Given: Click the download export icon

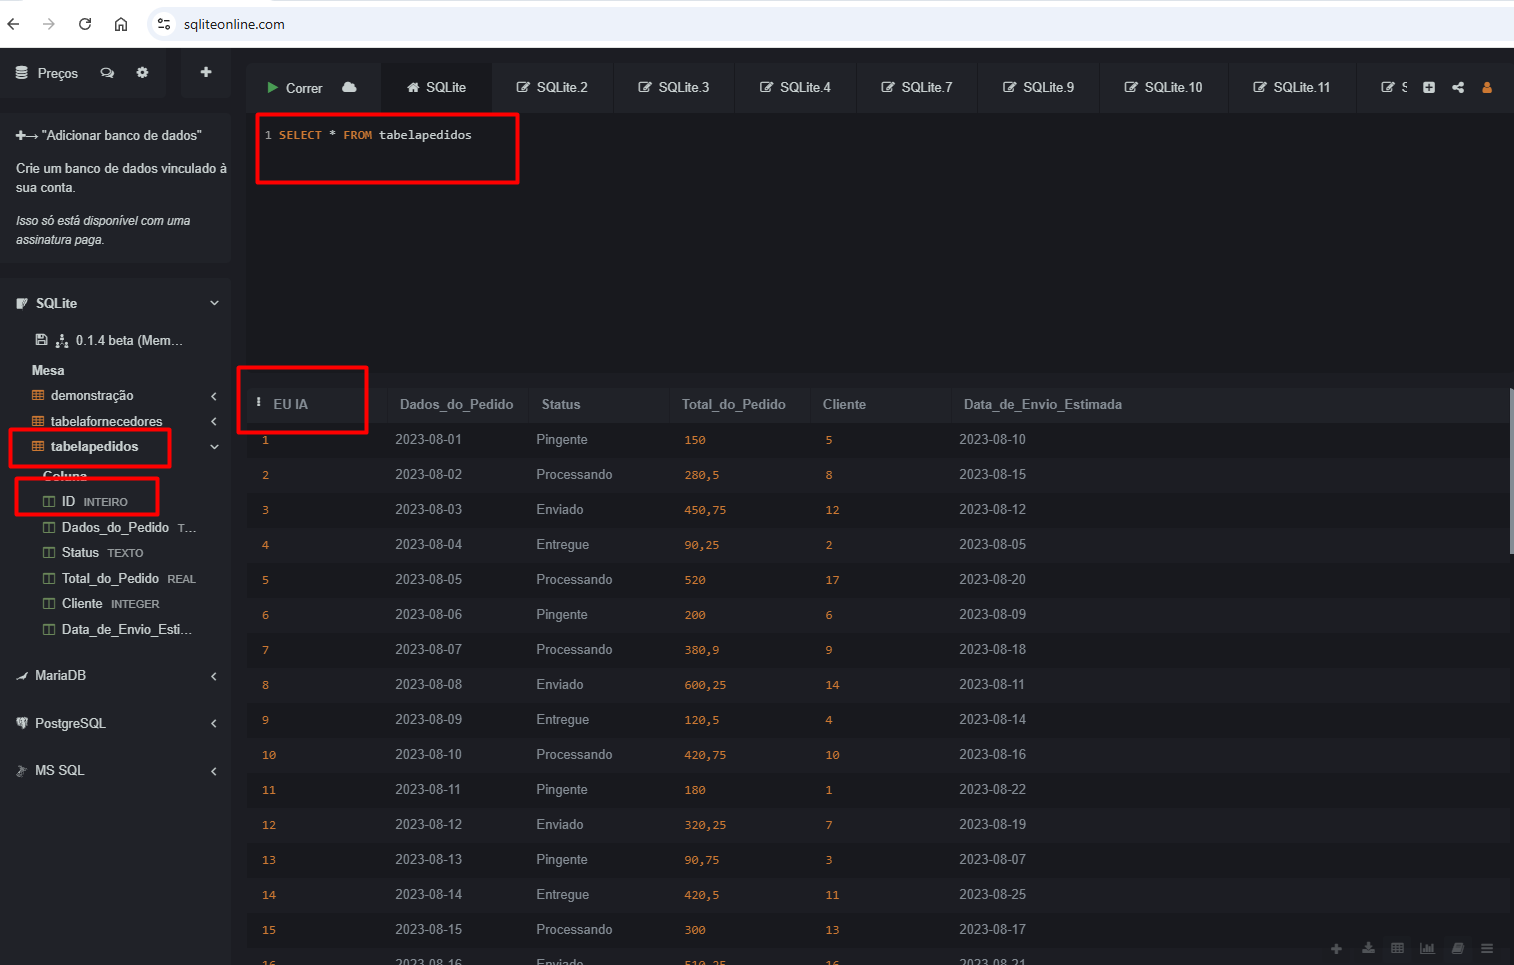Looking at the screenshot, I should (1368, 948).
